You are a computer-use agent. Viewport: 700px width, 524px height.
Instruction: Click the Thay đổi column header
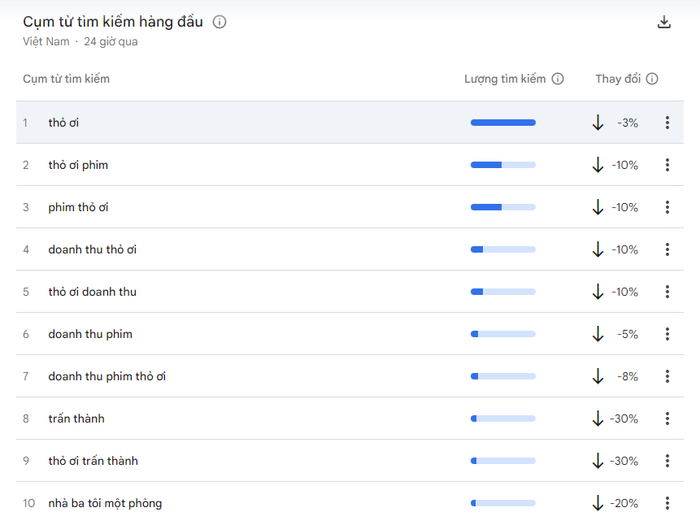[618, 79]
